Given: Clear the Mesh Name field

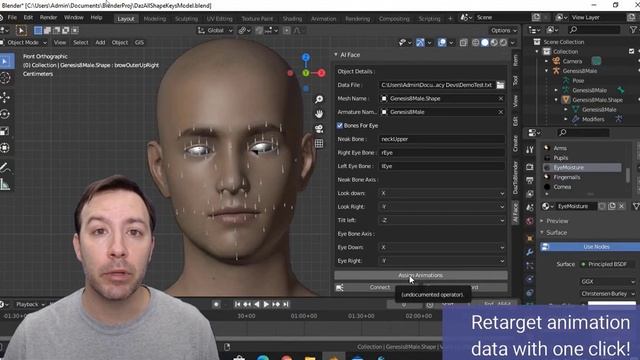Looking at the screenshot, I should [x=500, y=98].
